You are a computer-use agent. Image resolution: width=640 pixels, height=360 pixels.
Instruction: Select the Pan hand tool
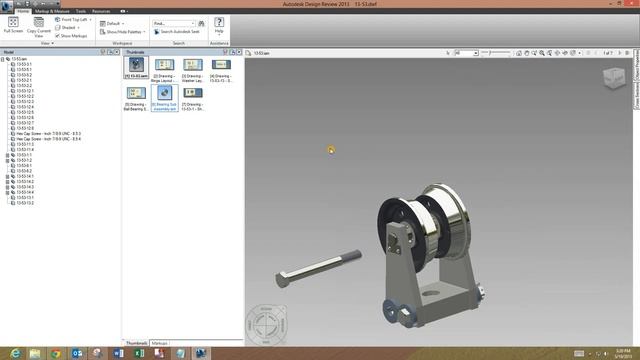[x=527, y=53]
